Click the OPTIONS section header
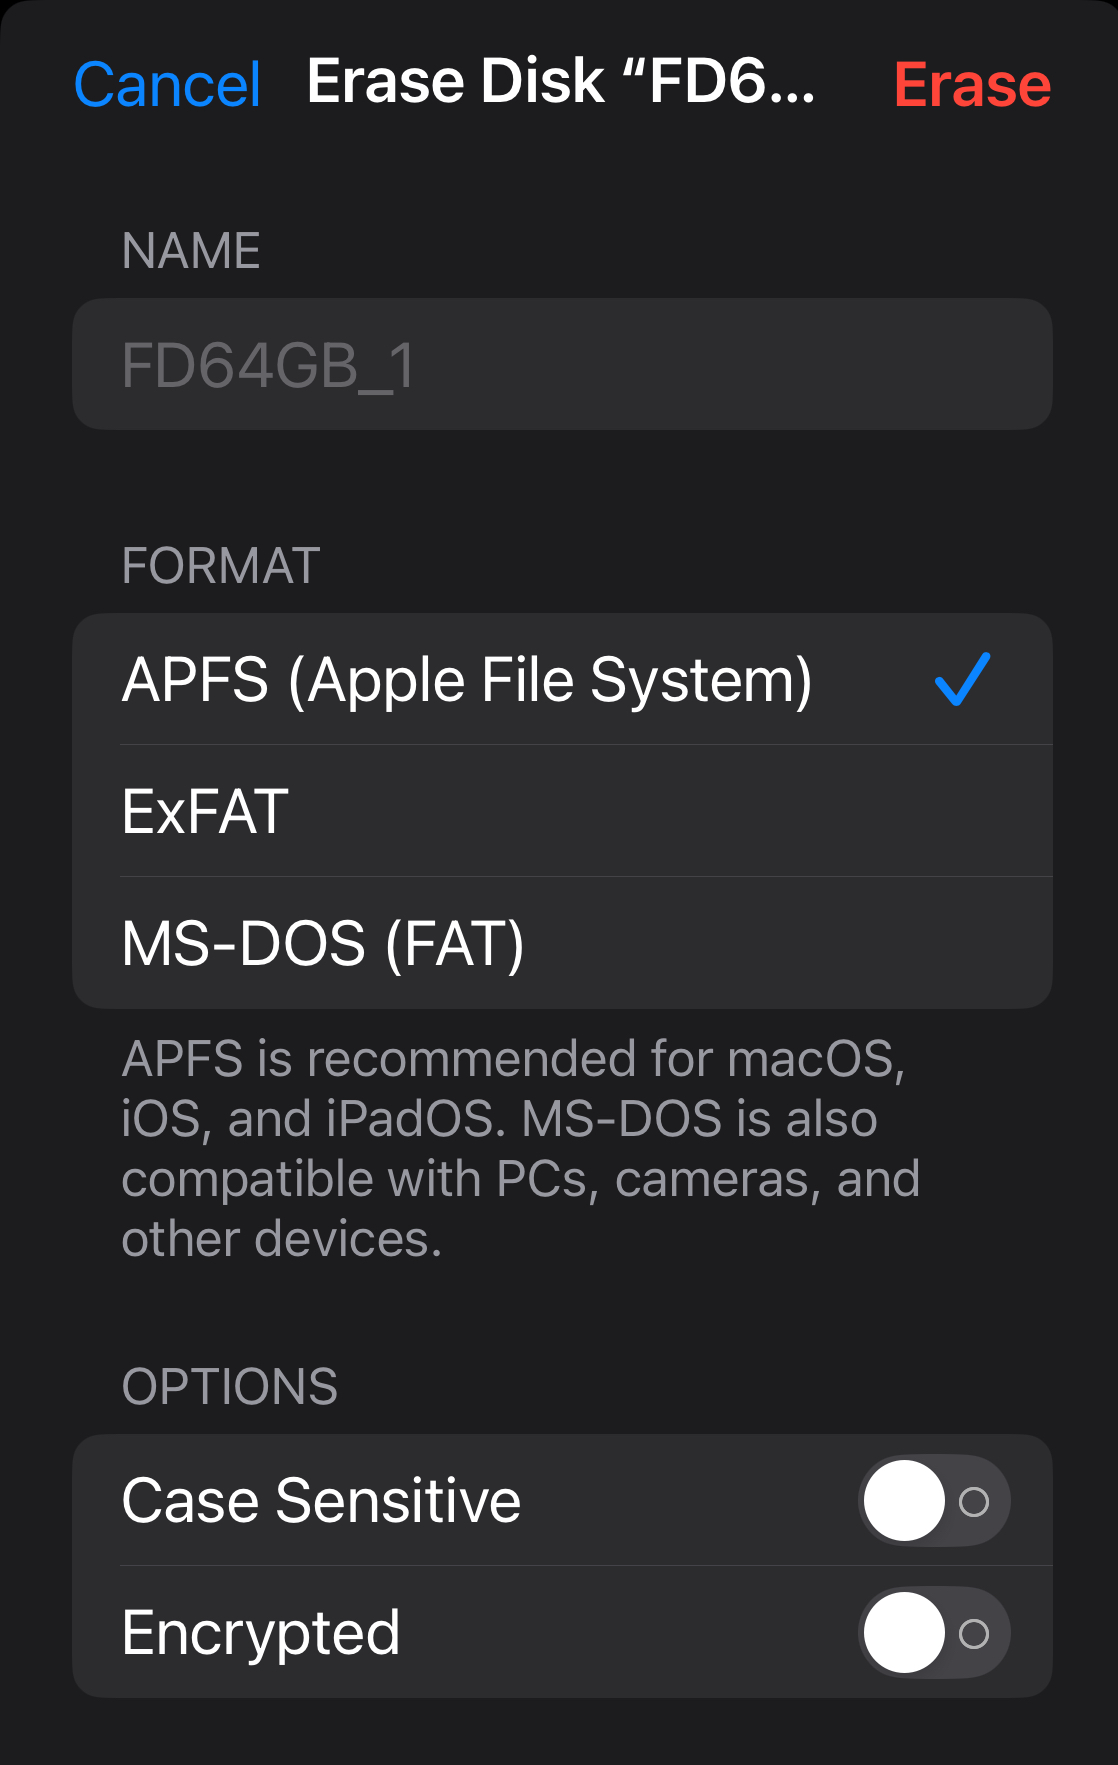The height and width of the screenshot is (1765, 1118). (230, 1386)
